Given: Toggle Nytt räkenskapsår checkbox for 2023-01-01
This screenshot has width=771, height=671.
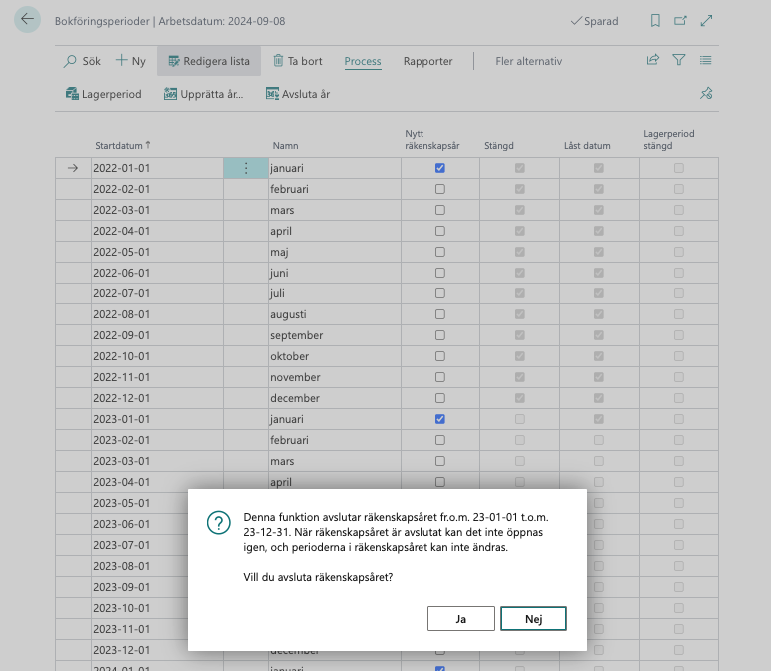Looking at the screenshot, I should click(440, 419).
